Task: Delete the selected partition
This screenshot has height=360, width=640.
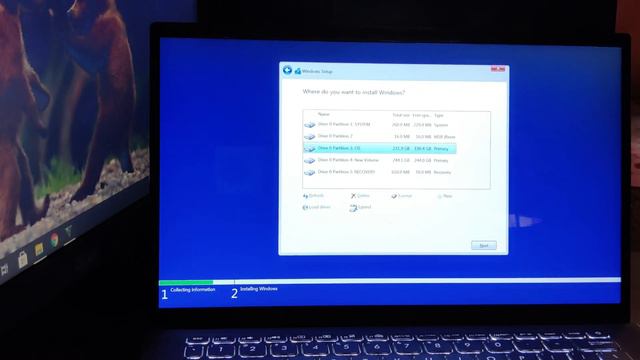Action: click(x=360, y=196)
